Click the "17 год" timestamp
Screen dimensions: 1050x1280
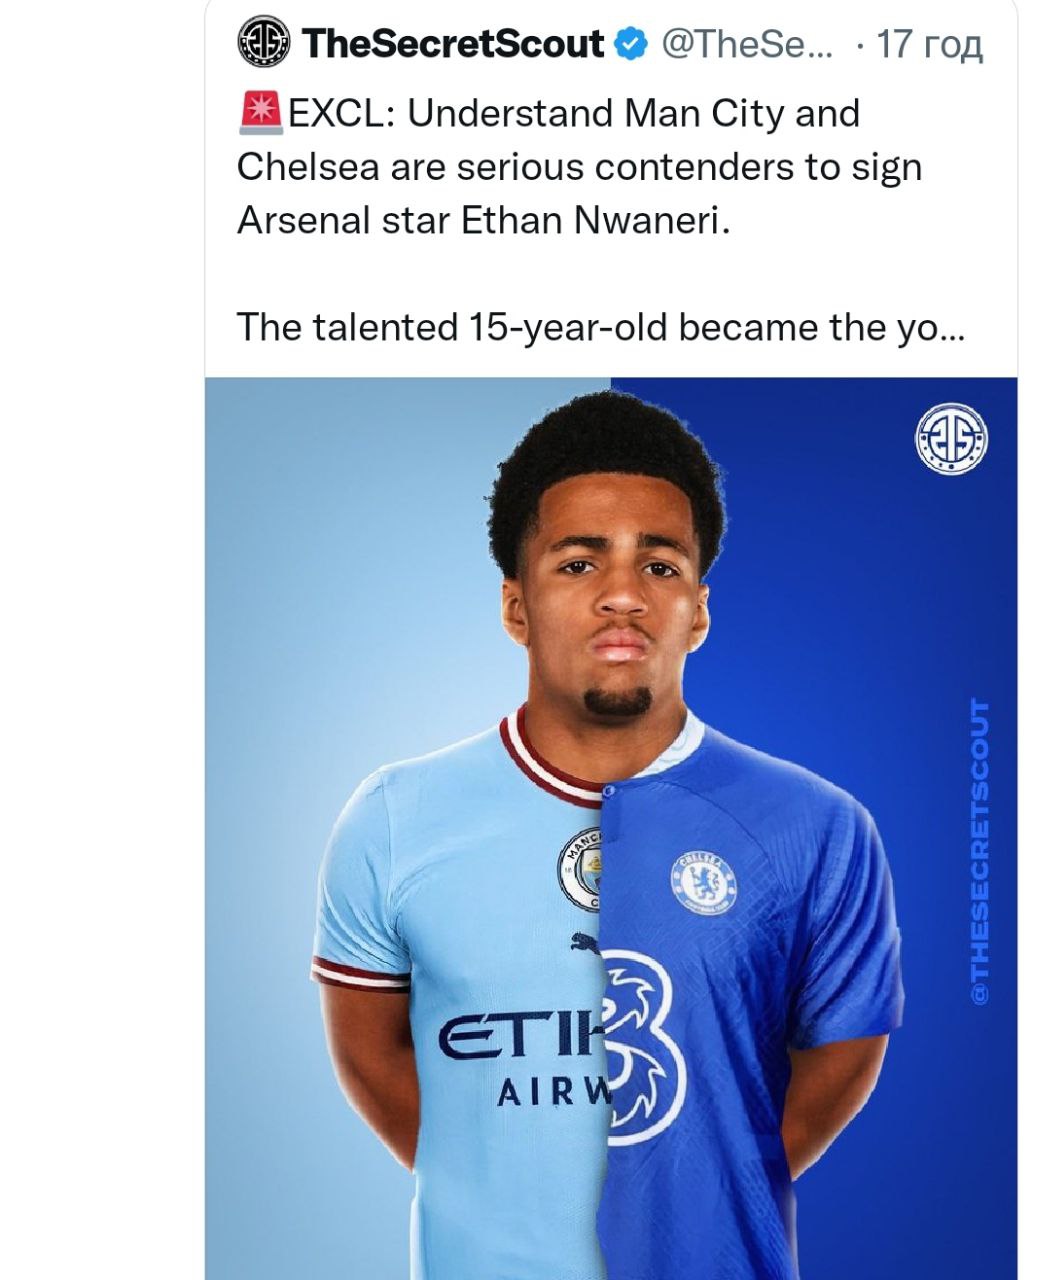[x=929, y=44]
